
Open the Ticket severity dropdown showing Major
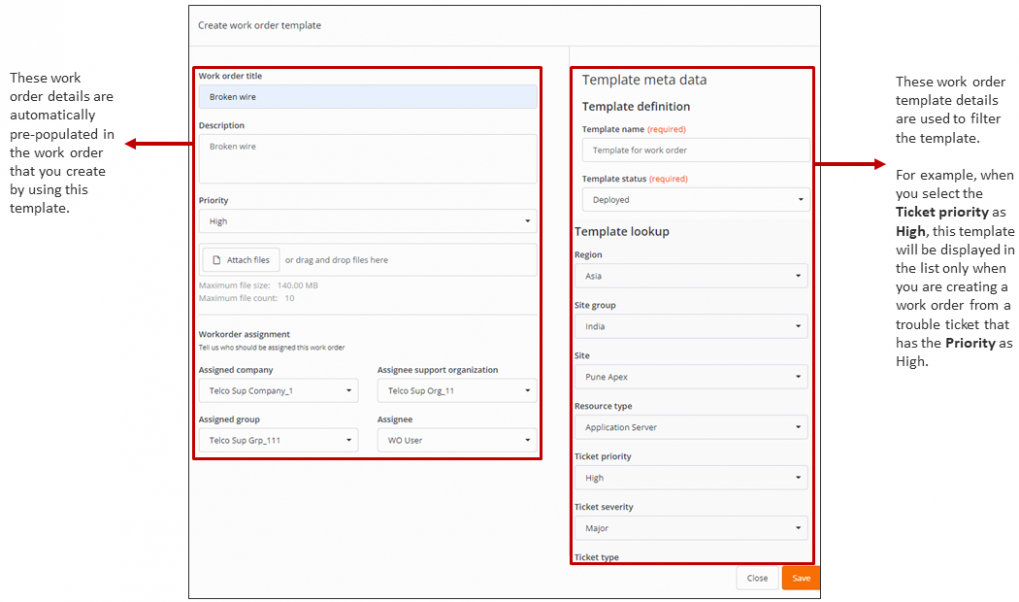coord(691,528)
